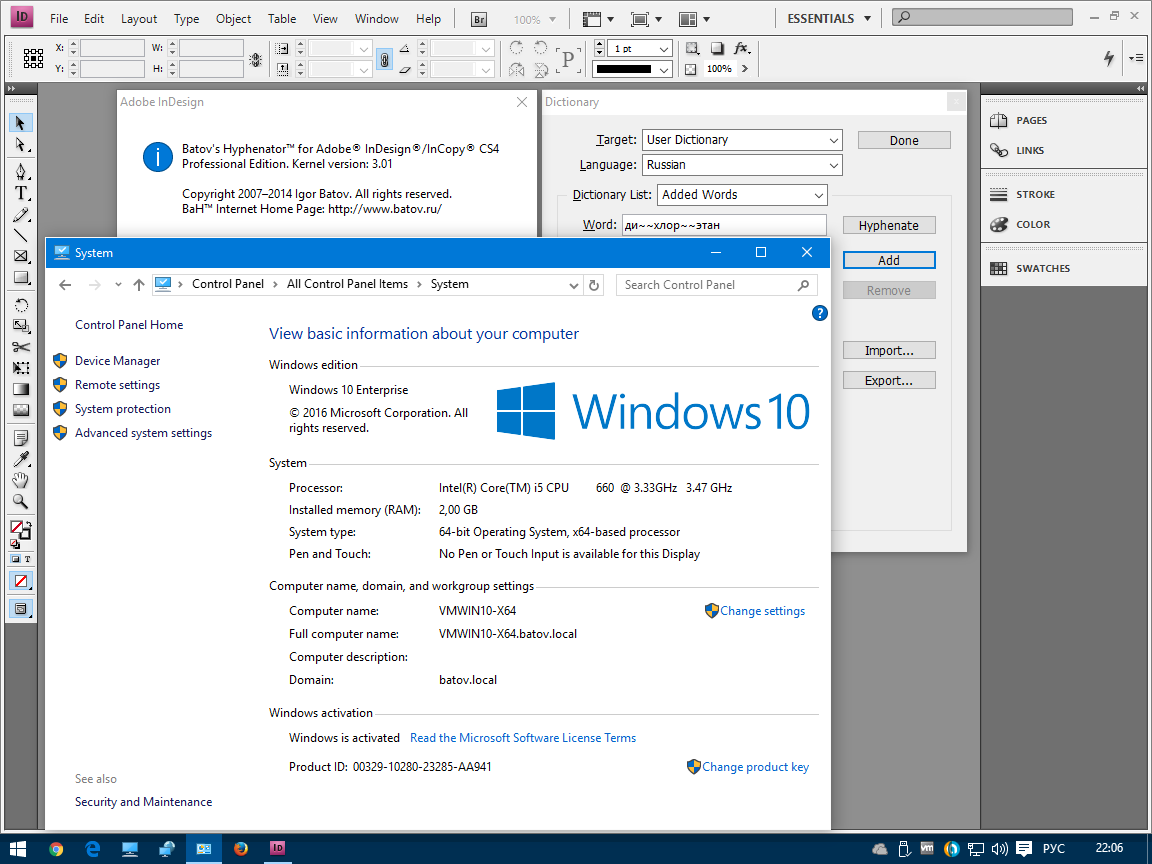Click the Import... button
The image size is (1152, 864).
tap(889, 350)
